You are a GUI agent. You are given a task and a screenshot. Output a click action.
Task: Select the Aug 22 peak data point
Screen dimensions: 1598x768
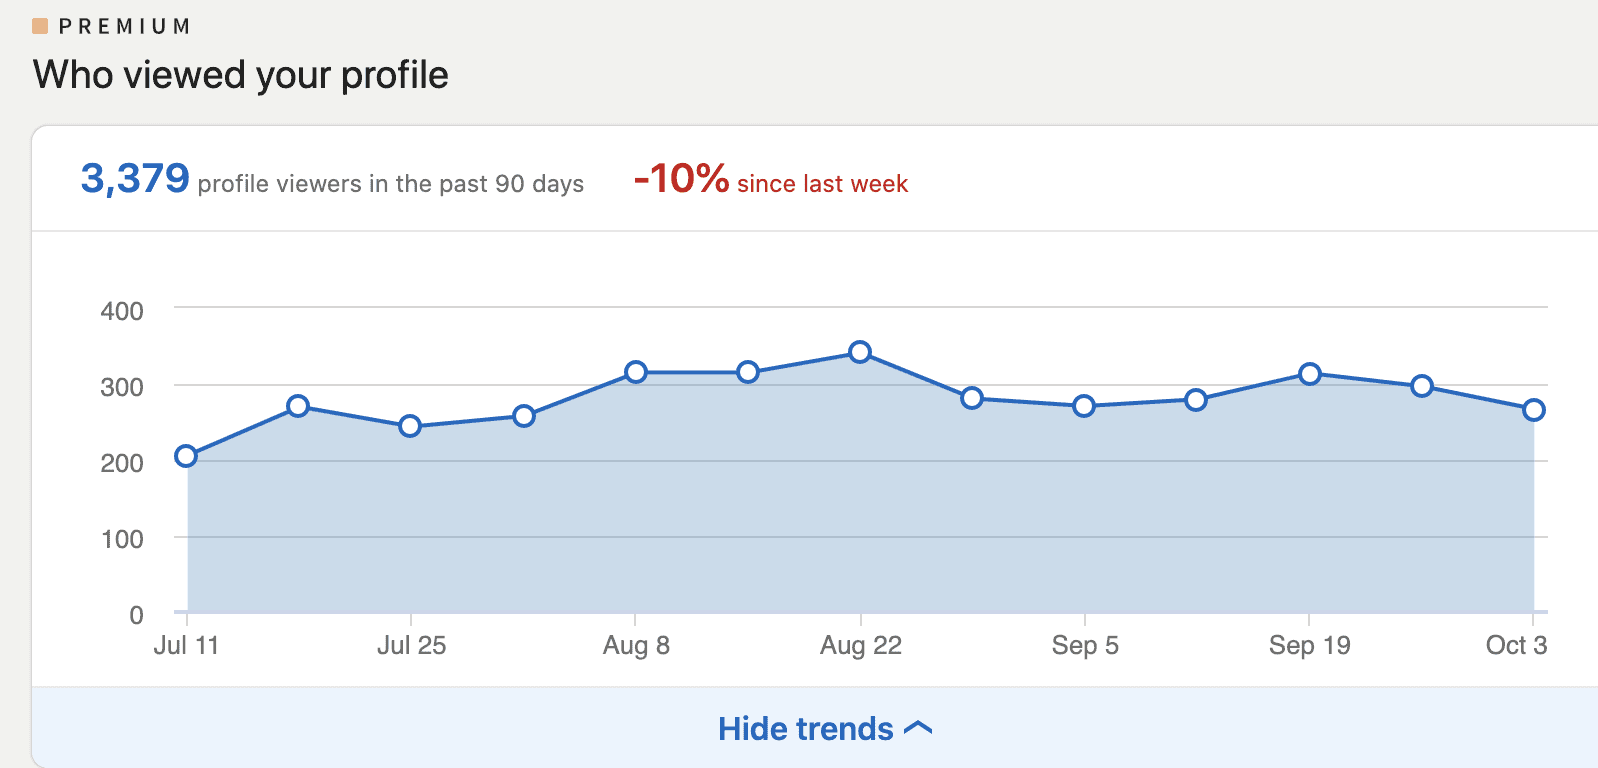coord(860,352)
